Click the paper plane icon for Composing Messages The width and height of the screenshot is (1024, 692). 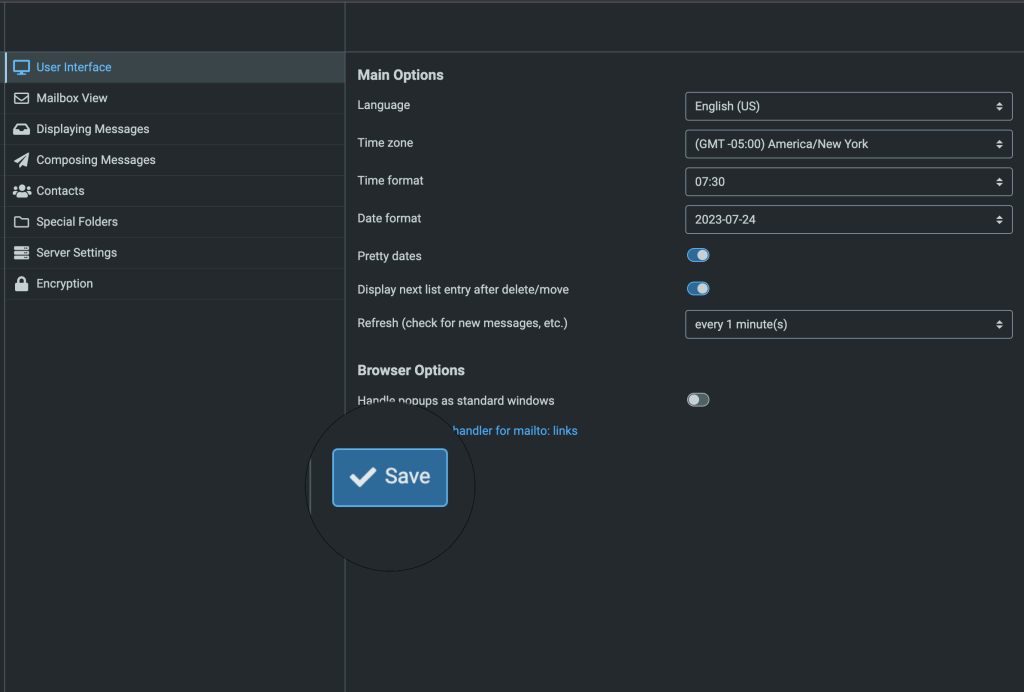point(21,160)
